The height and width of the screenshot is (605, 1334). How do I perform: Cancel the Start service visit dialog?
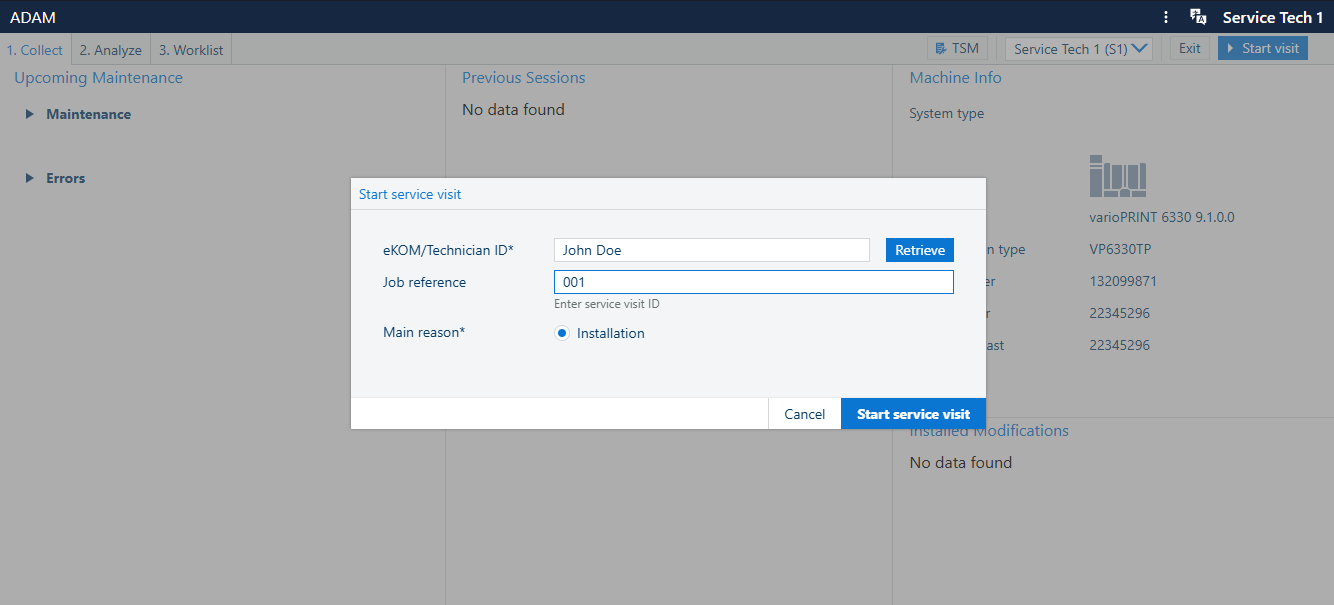pos(804,414)
